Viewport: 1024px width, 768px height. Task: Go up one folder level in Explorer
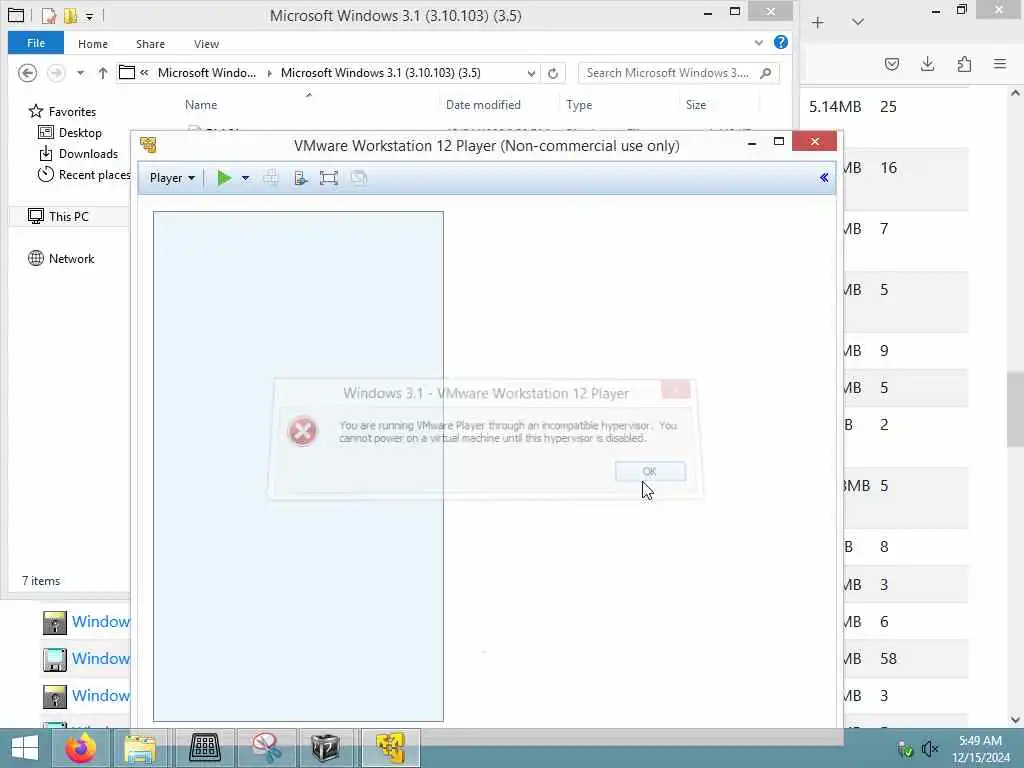(x=103, y=72)
